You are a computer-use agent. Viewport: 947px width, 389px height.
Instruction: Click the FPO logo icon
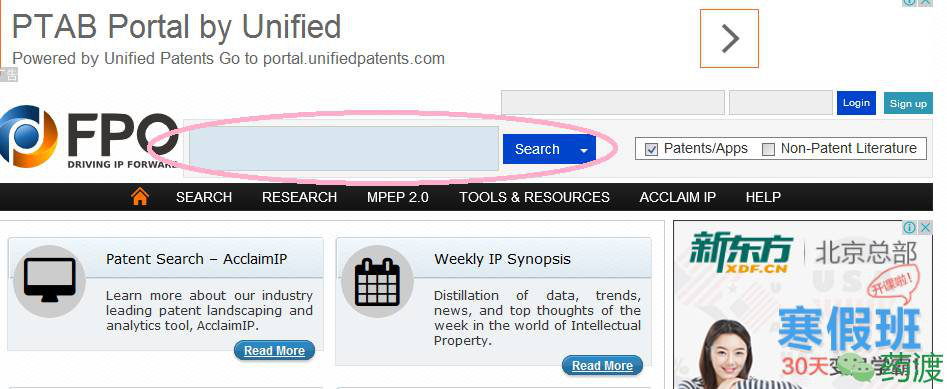[x=28, y=137]
